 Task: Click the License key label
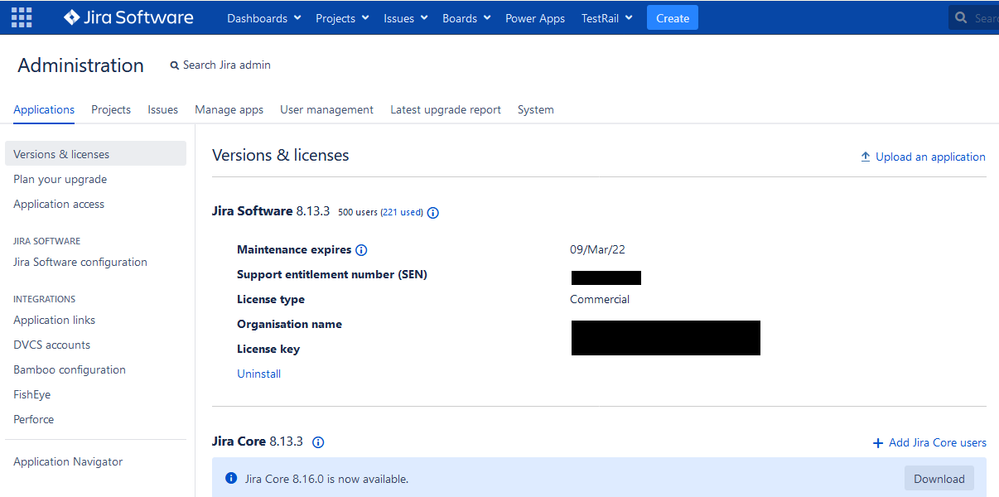coord(268,349)
